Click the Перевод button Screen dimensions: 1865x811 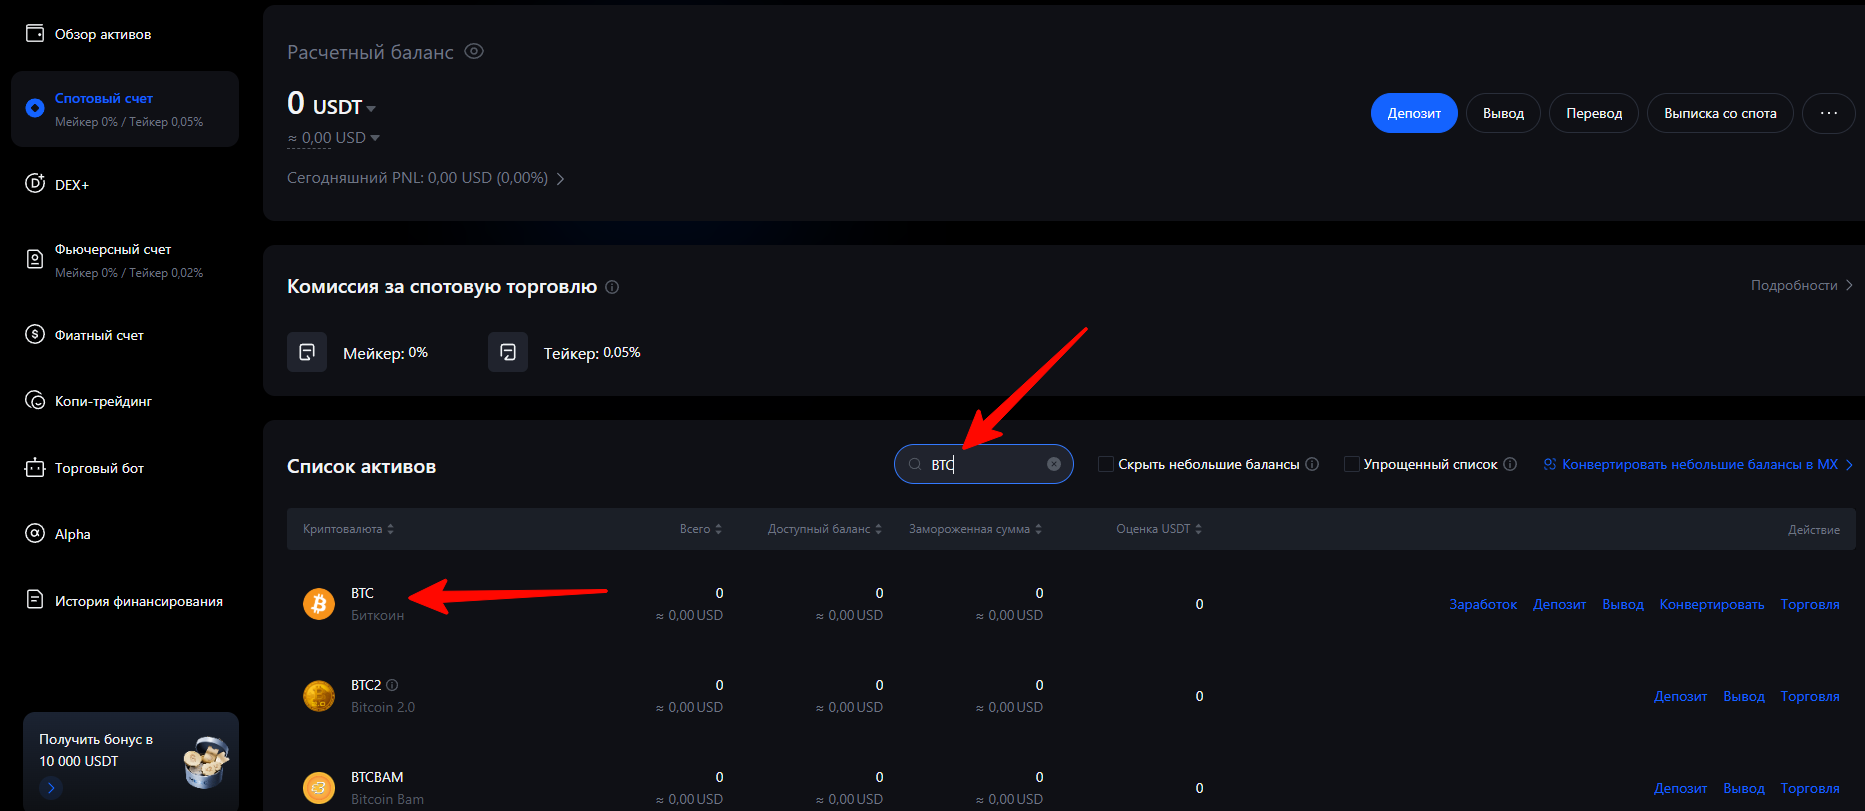click(x=1594, y=113)
